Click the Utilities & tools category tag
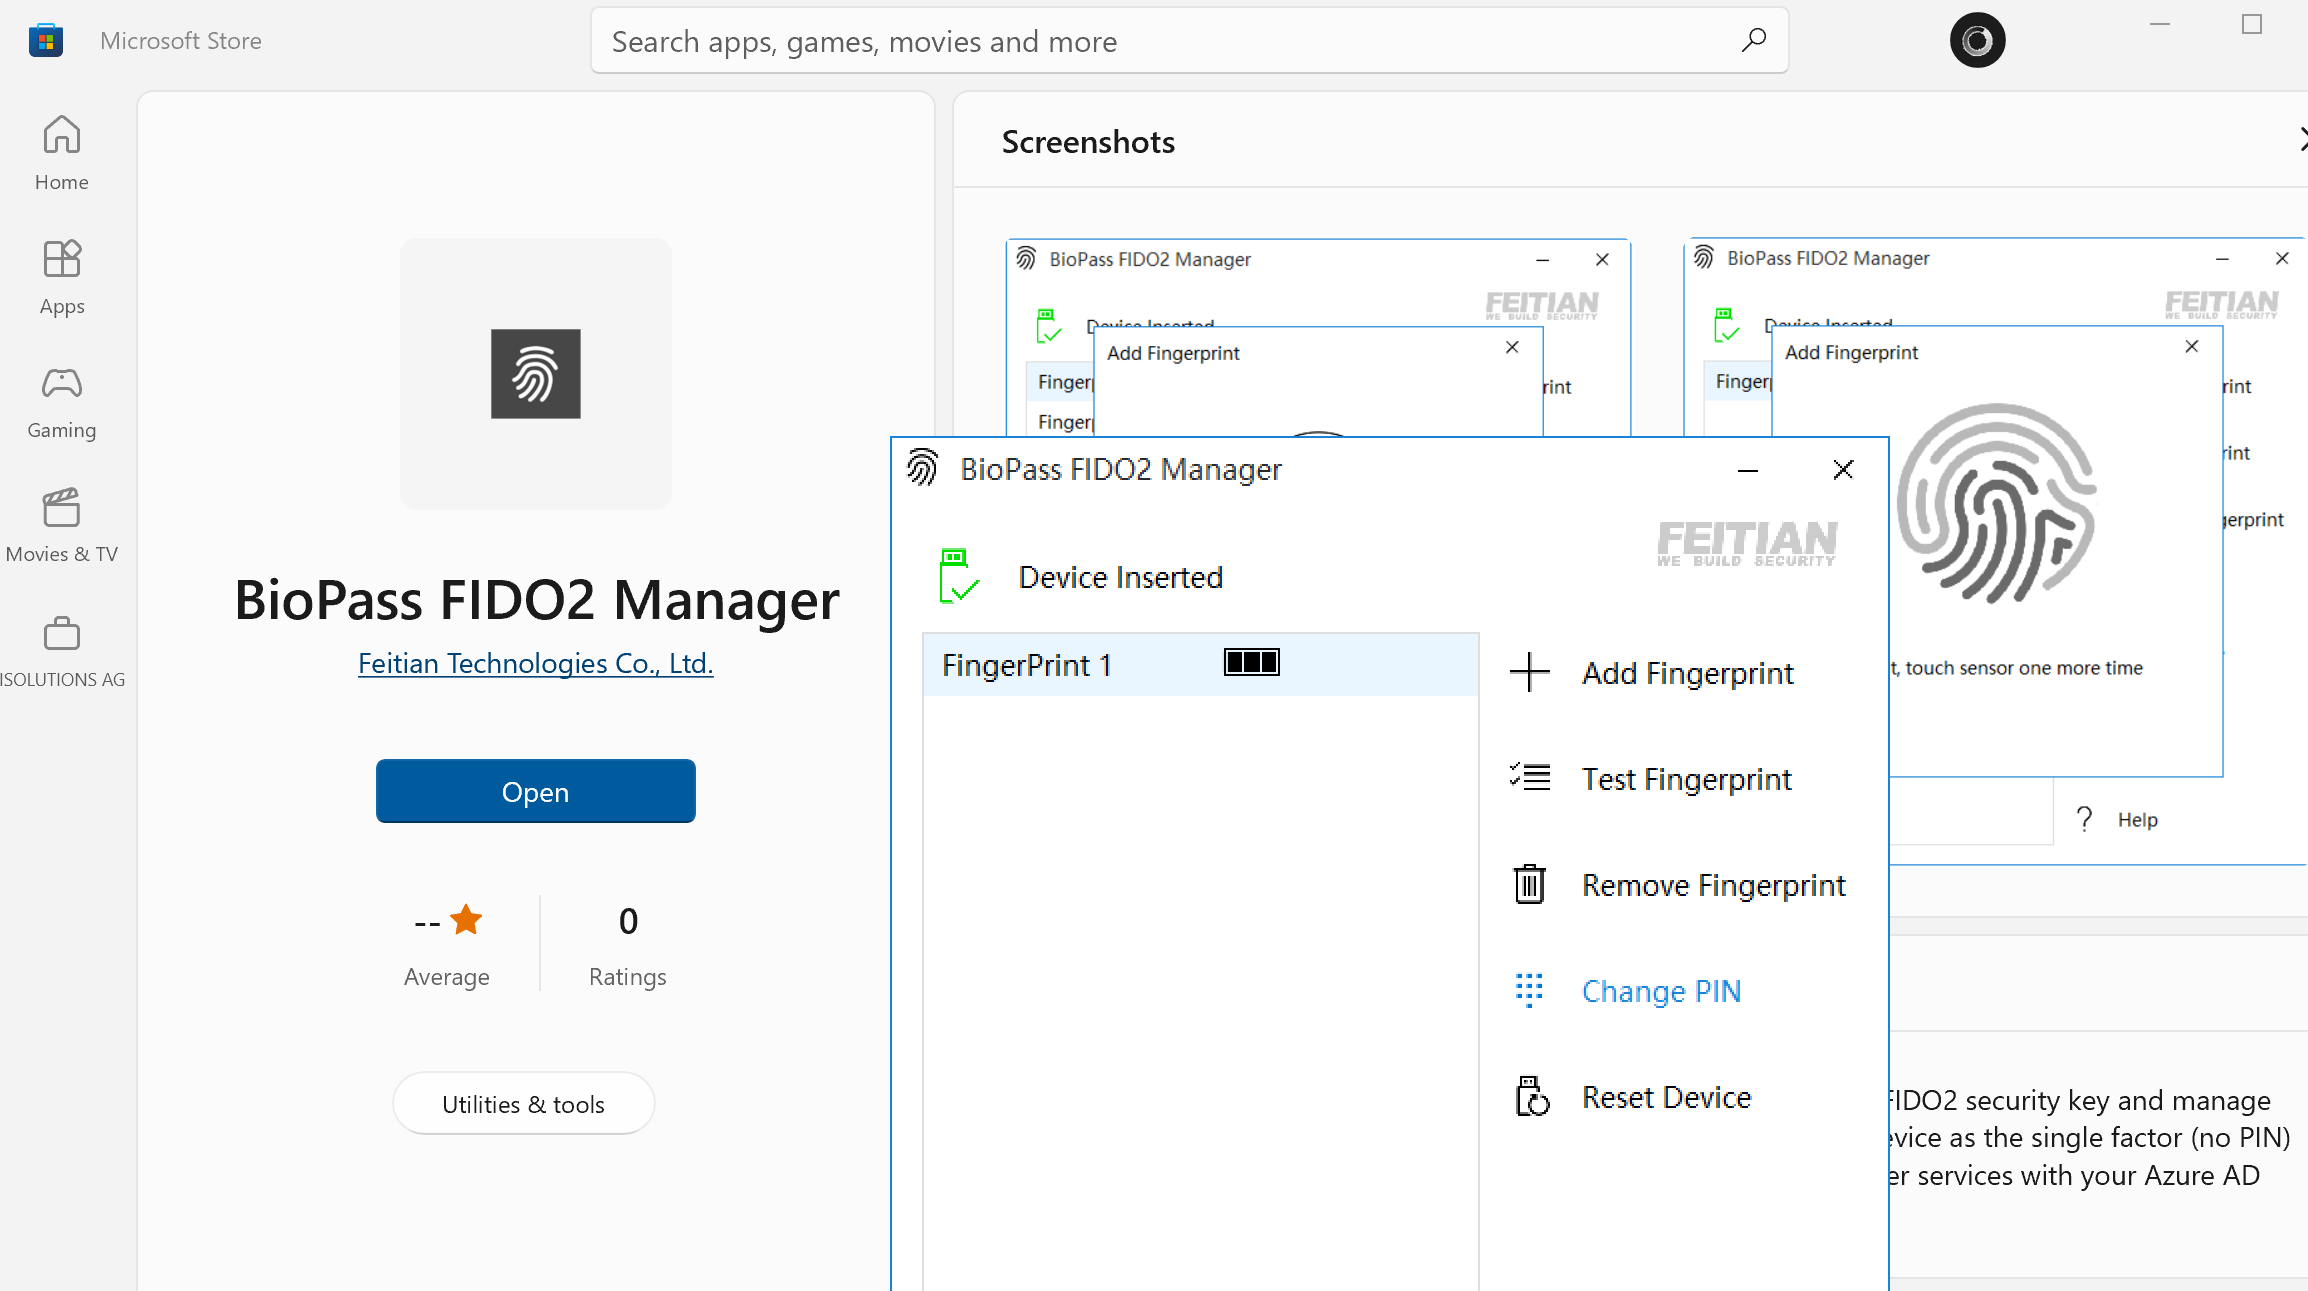Image resolution: width=2308 pixels, height=1291 pixels. click(523, 1104)
